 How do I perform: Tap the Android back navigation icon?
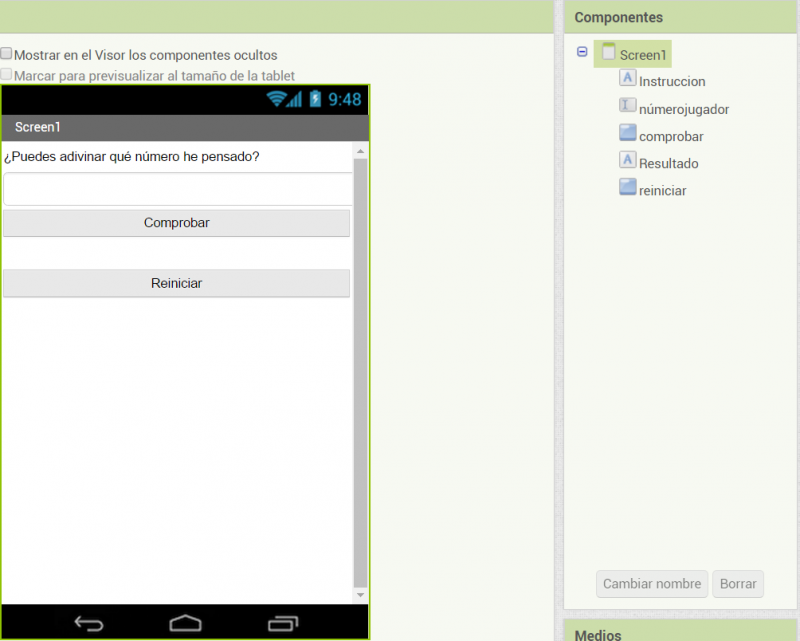coord(89,621)
